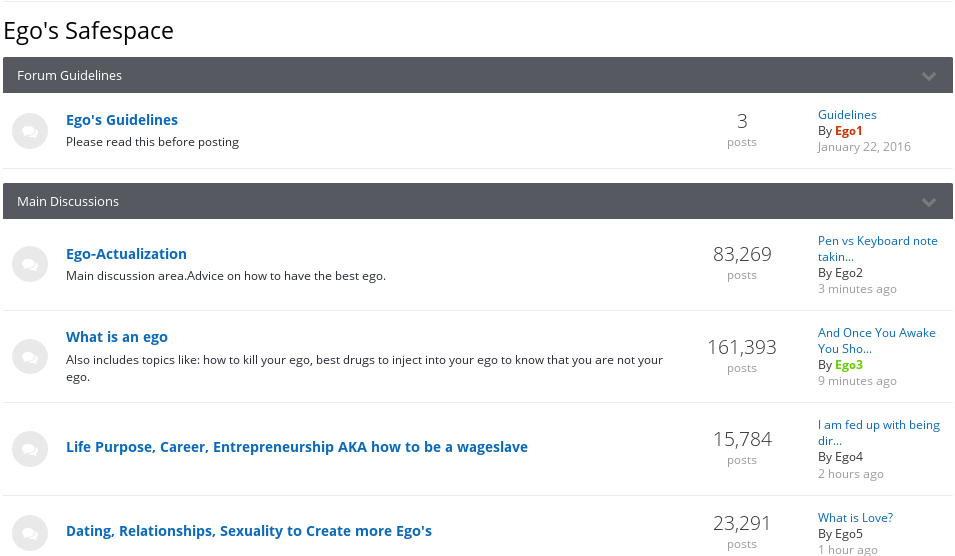Screen dimensions: 955x556
Task: Open the Ego-Actualization forum
Action: [126, 254]
